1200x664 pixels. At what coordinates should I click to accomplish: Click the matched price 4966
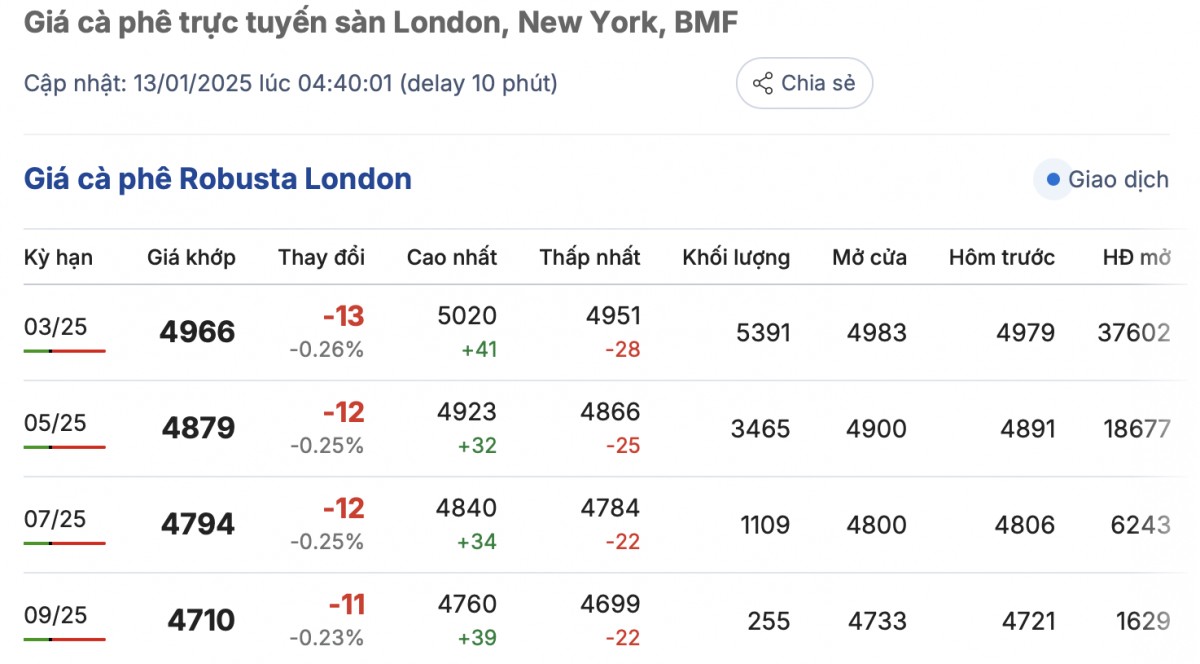[x=197, y=332]
